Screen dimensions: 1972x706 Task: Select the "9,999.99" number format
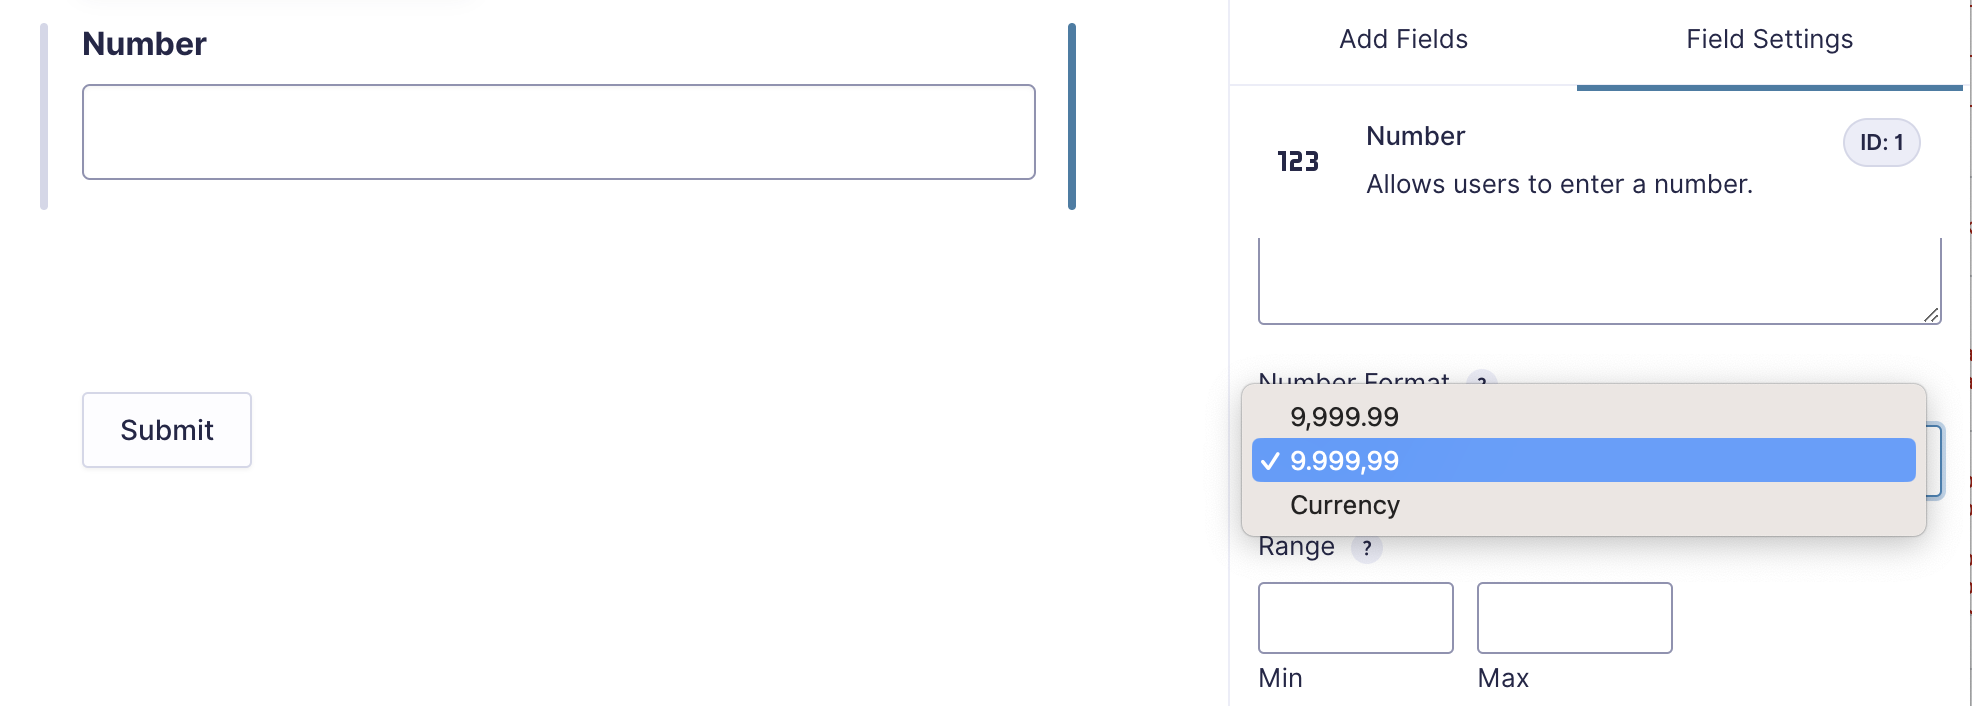click(1344, 417)
